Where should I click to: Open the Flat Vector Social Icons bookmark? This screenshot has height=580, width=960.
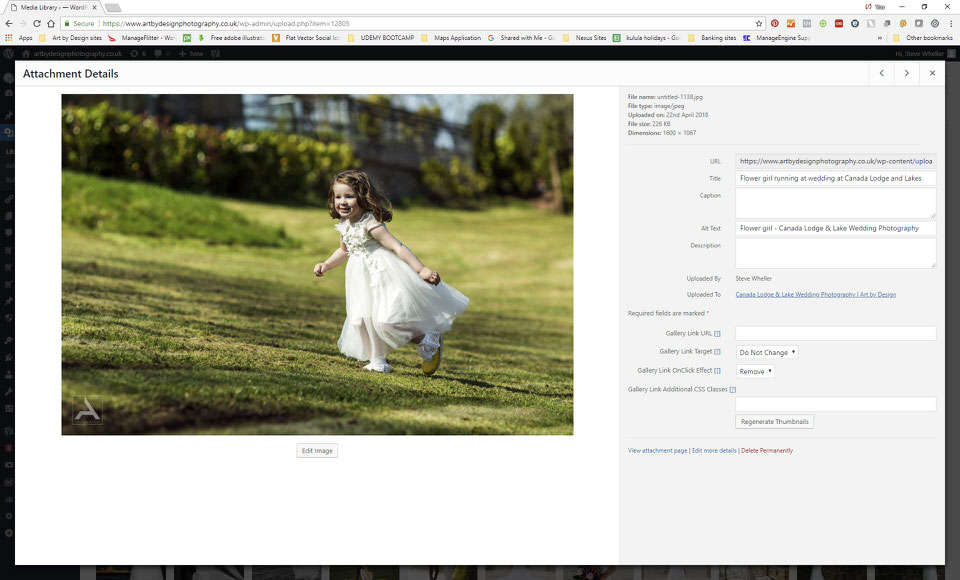click(306, 38)
